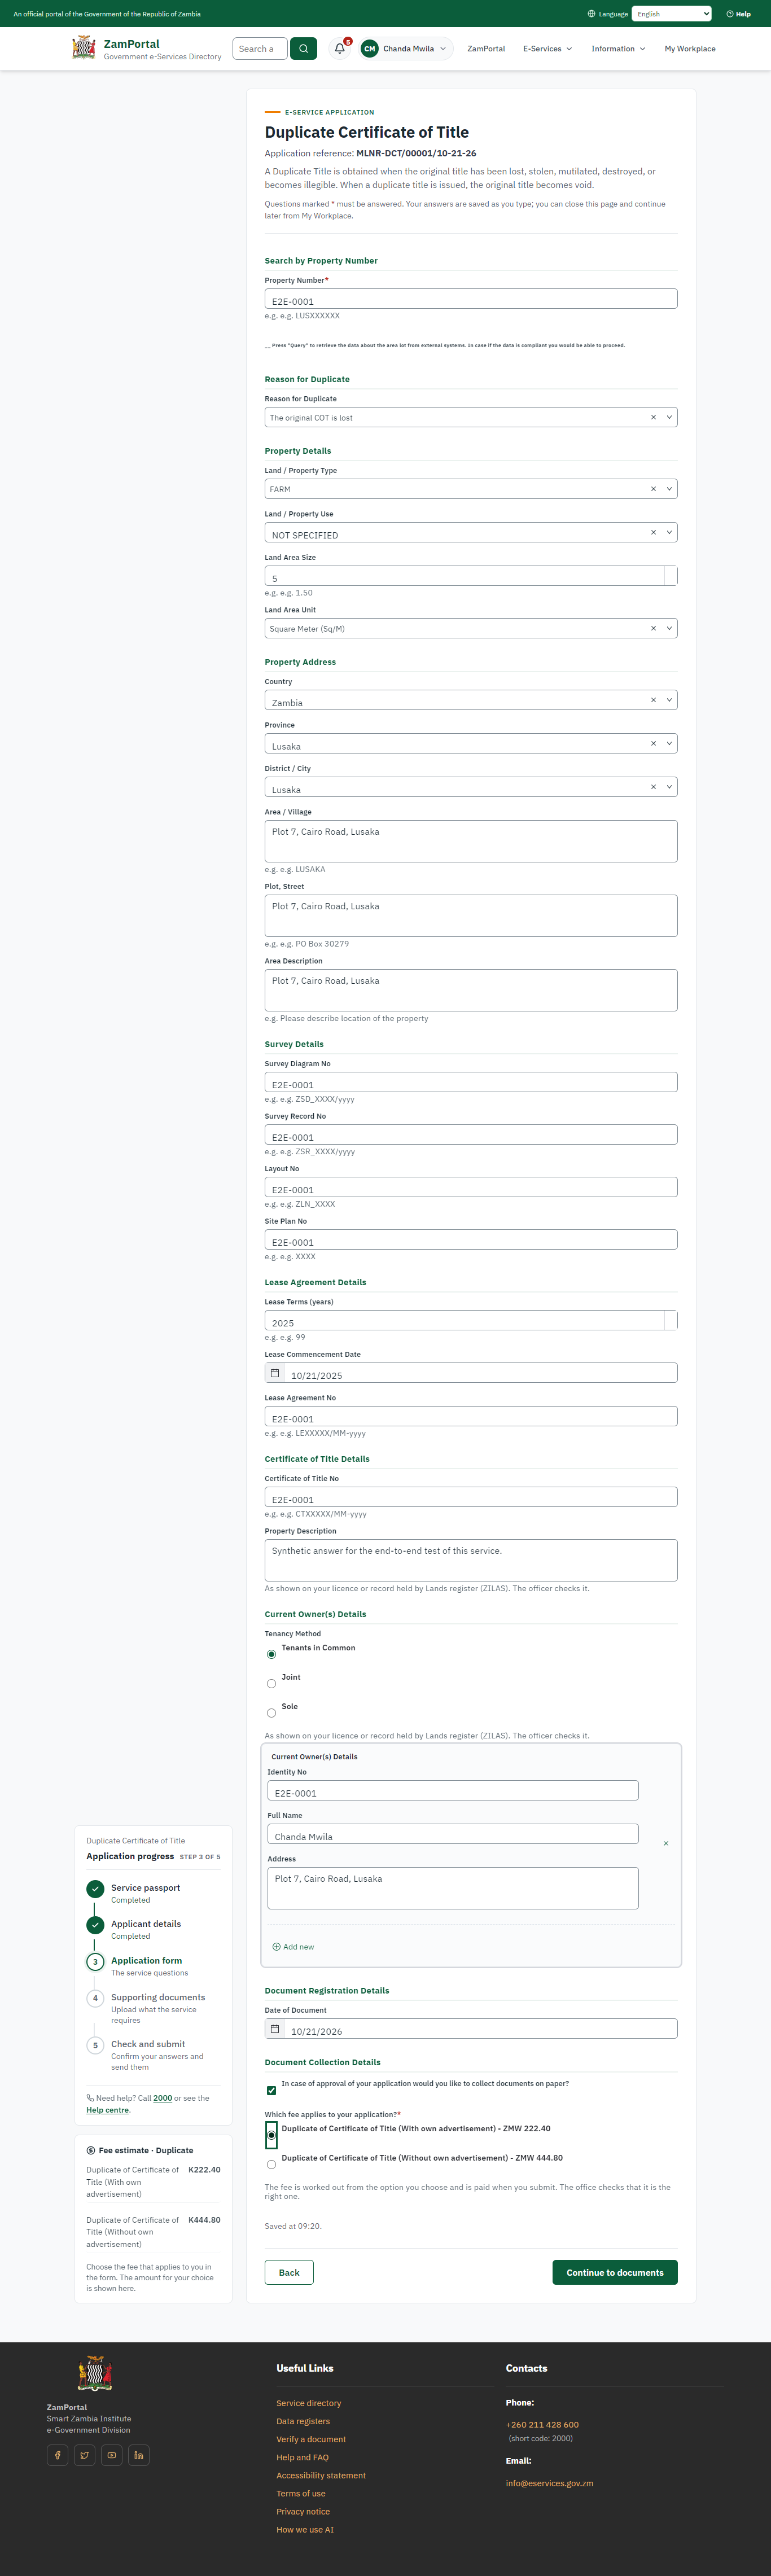This screenshot has width=771, height=2576.
Task: Choose the With own advertisement ZMW 222.40 fee
Action: pyautogui.click(x=271, y=2135)
